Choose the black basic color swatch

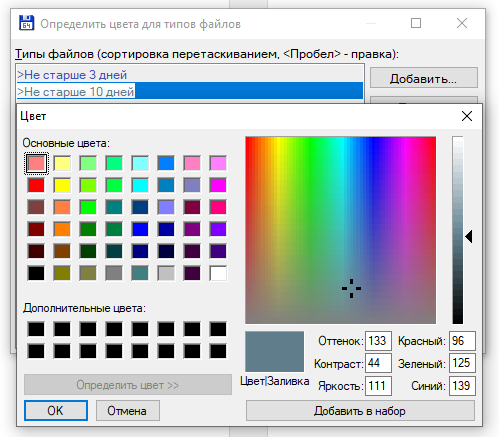[36, 273]
